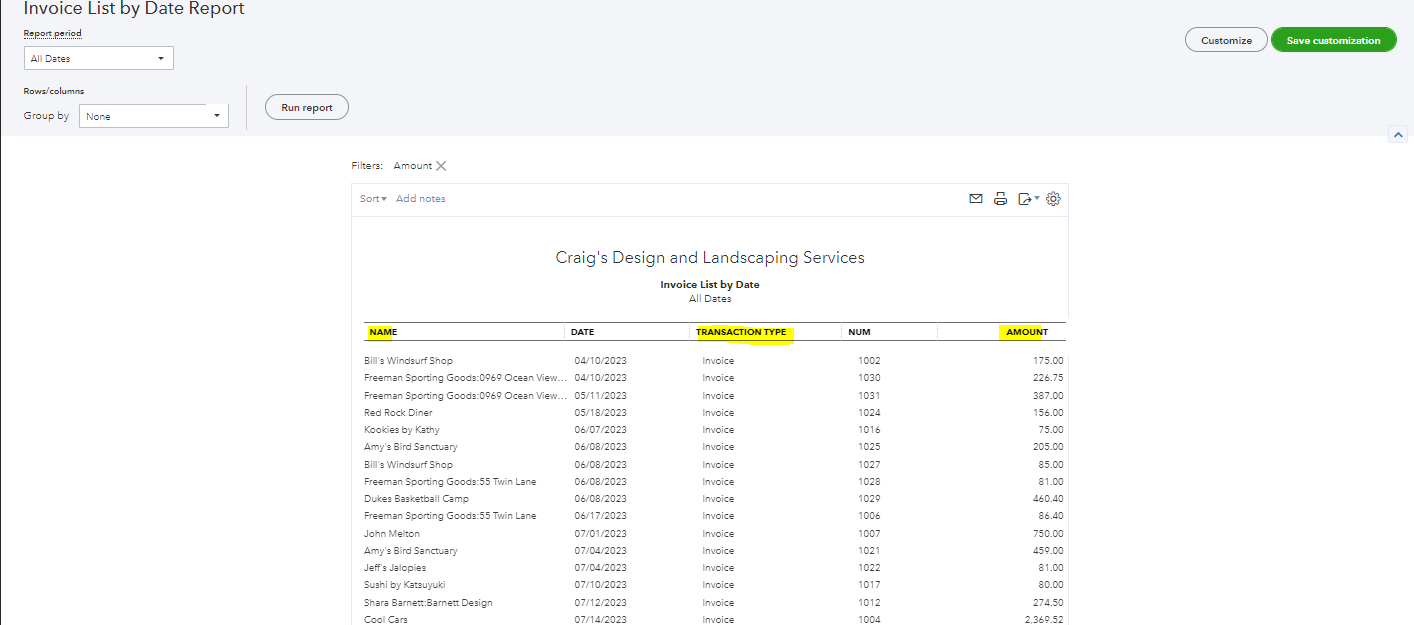
Task: Open Jeff's Jalopies invoice row
Action: (x=714, y=568)
